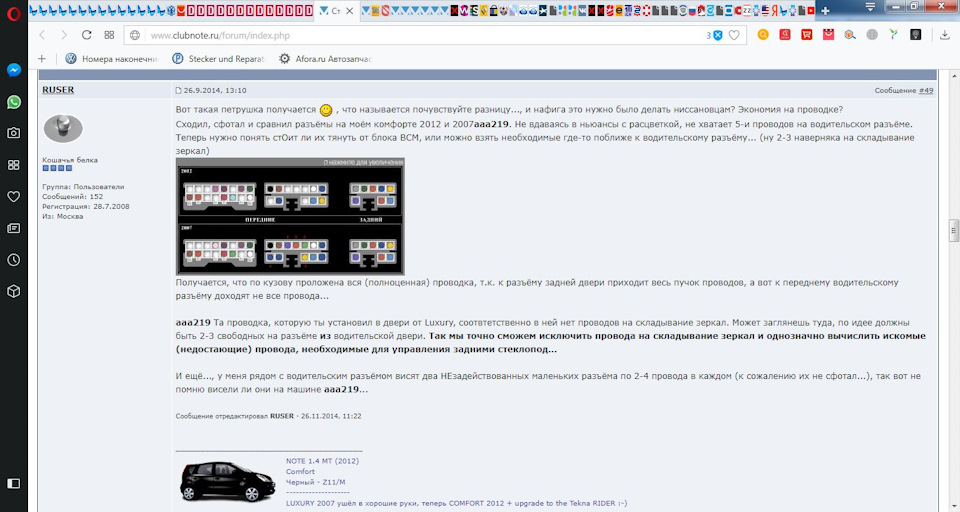Add page to bookmarks with heart icon
Screen dimensions: 960x512
(734, 36)
